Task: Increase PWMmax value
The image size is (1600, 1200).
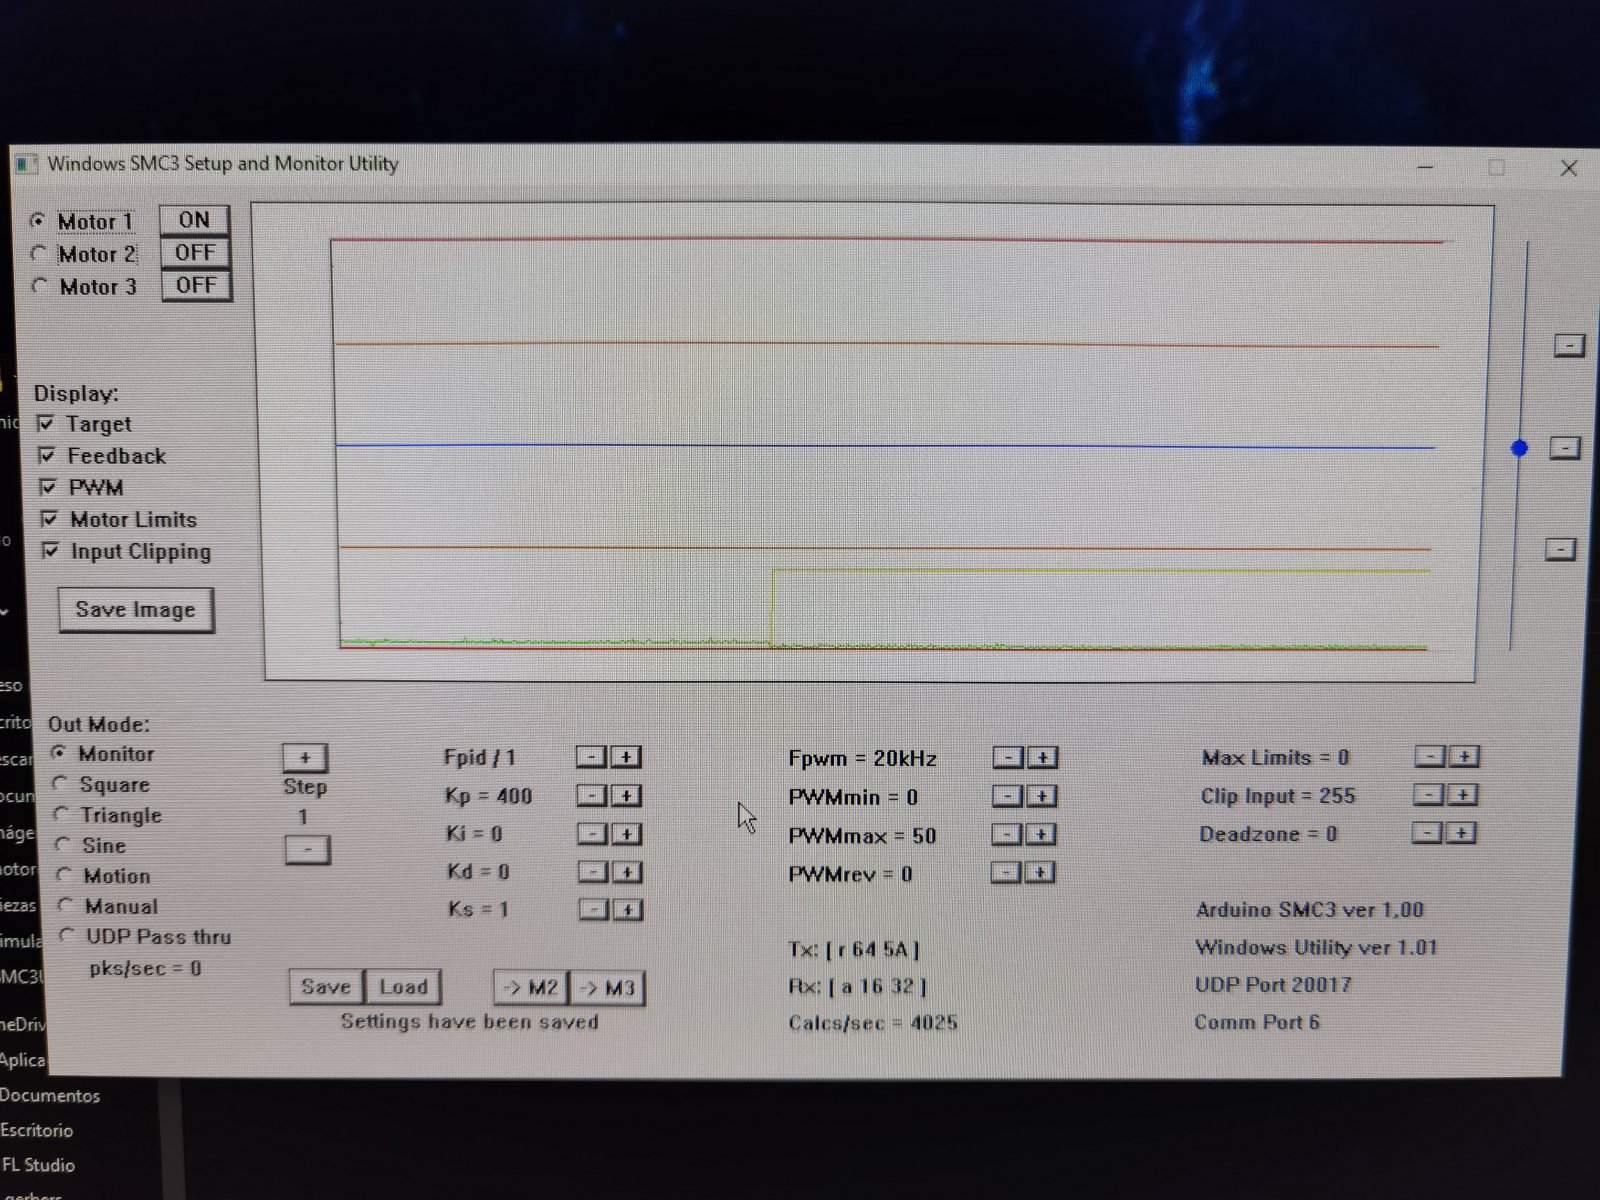Action: [1040, 835]
